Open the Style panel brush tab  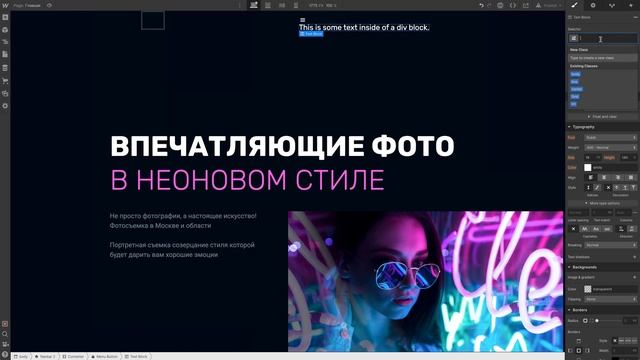point(574,5)
